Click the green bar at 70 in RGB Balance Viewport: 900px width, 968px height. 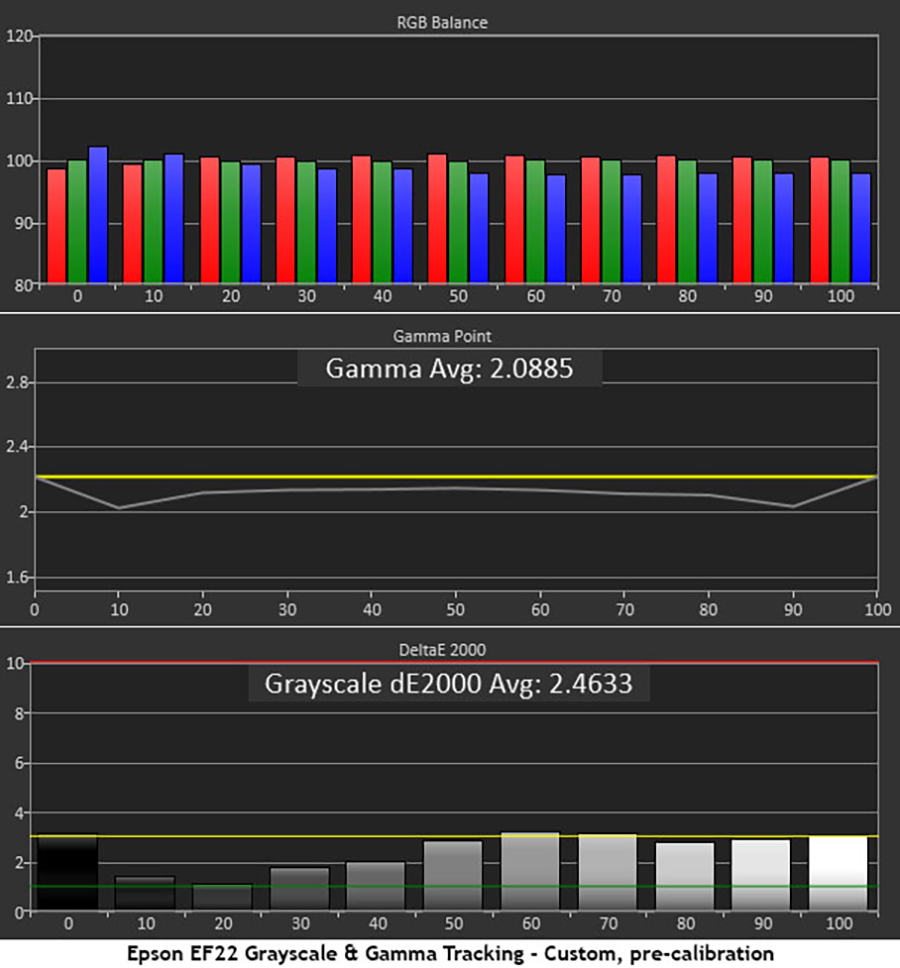point(611,222)
